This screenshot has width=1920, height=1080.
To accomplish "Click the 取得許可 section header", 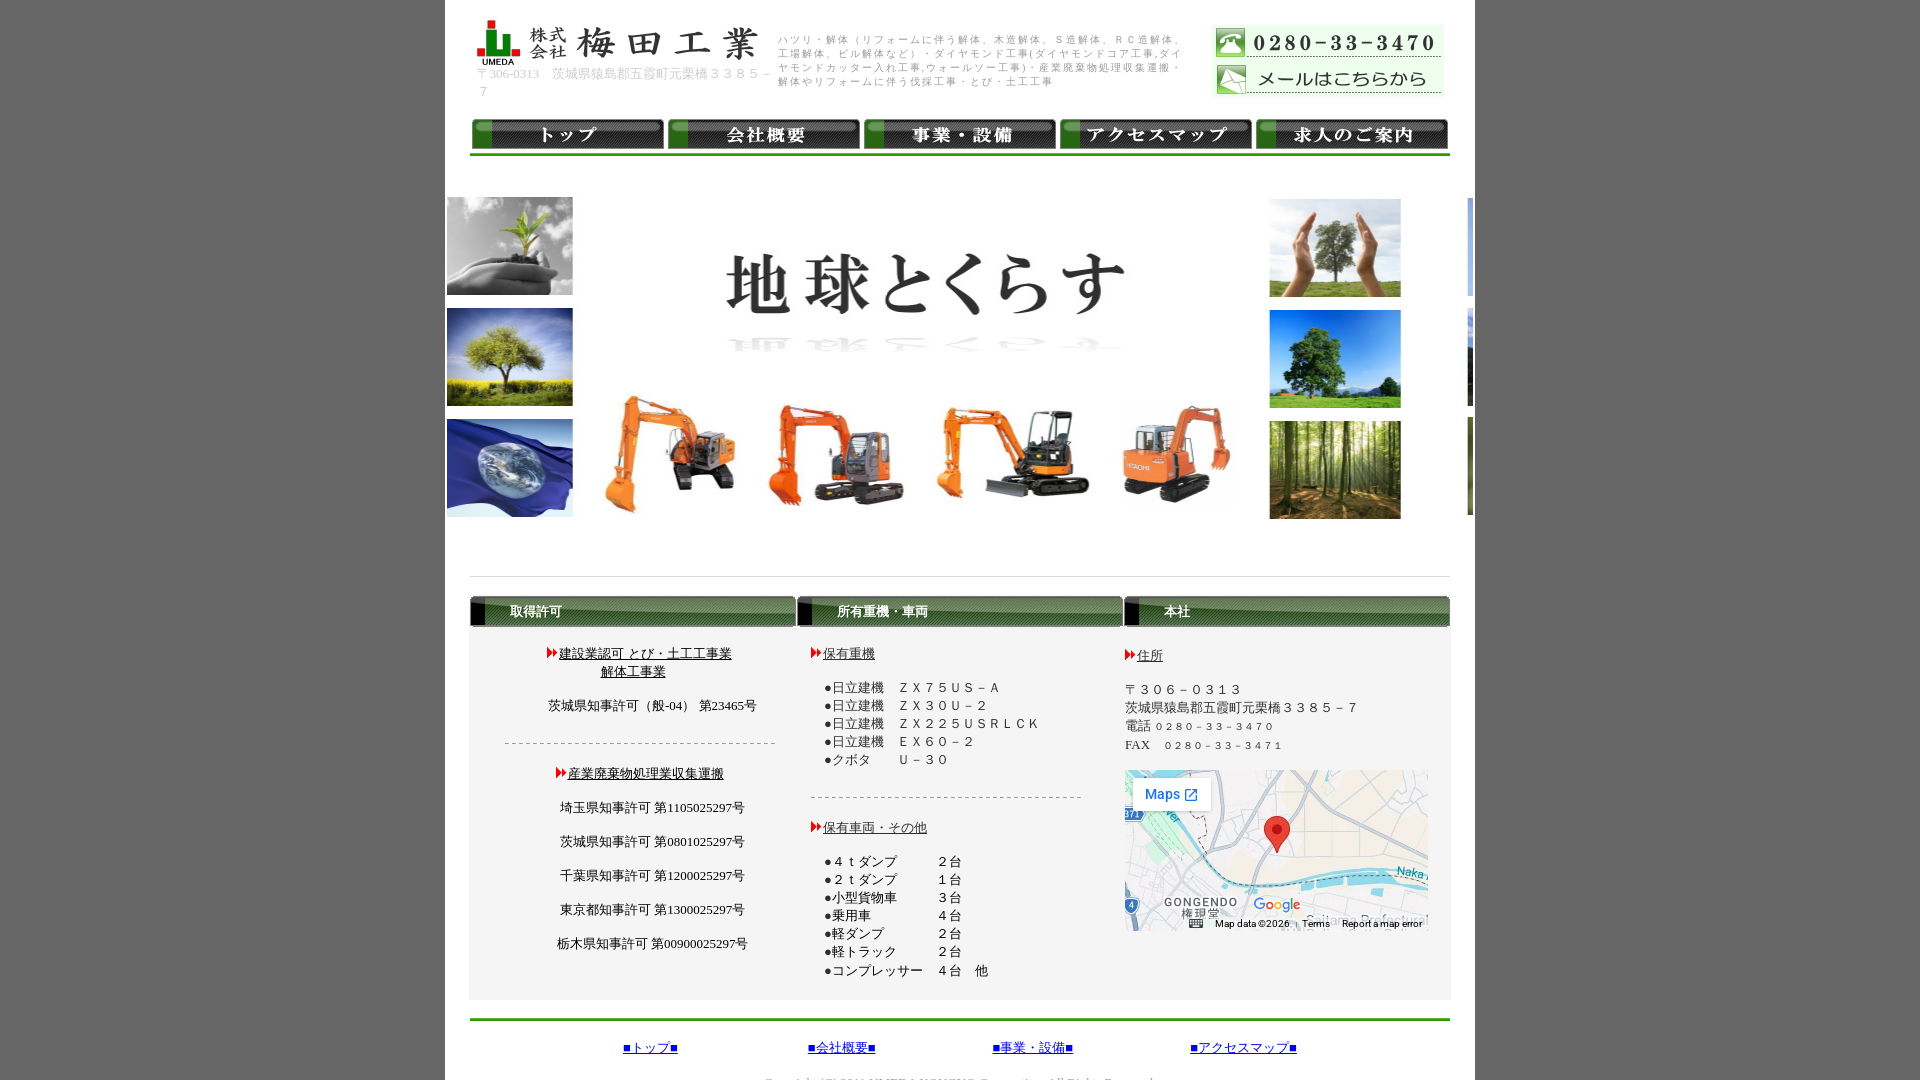I will 633,612.
